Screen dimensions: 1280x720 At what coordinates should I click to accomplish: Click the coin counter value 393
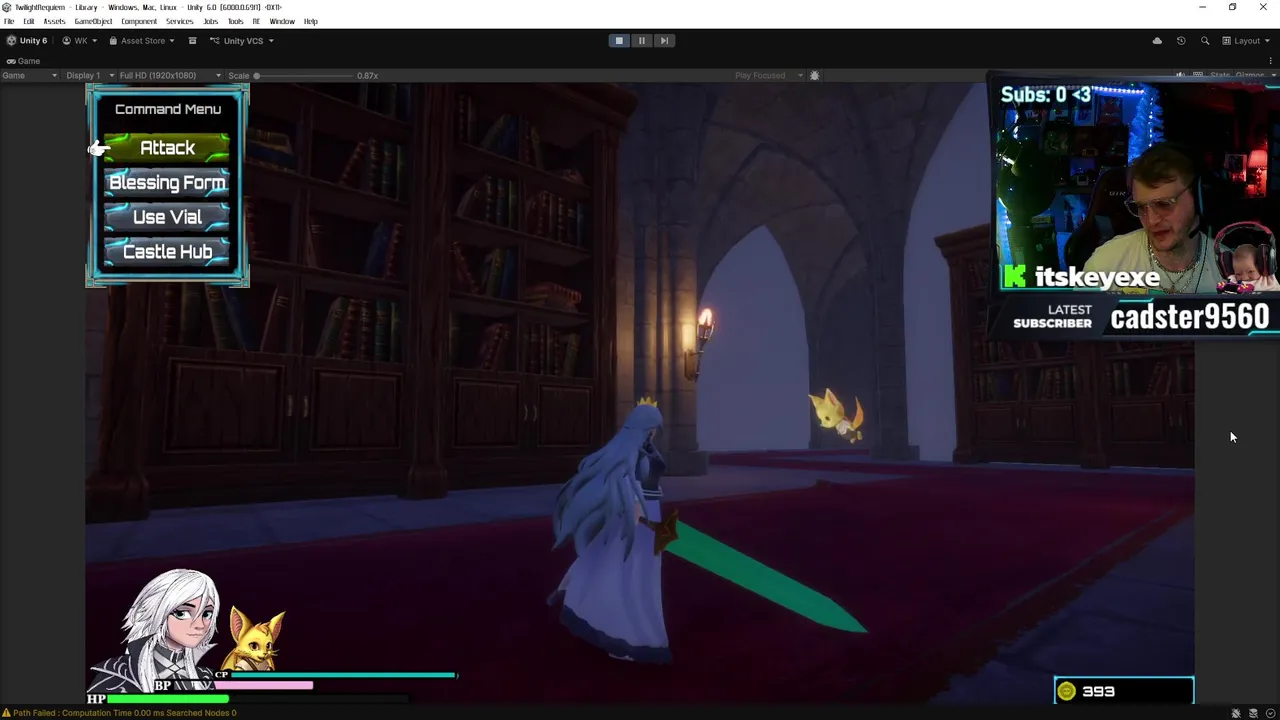point(1098,691)
